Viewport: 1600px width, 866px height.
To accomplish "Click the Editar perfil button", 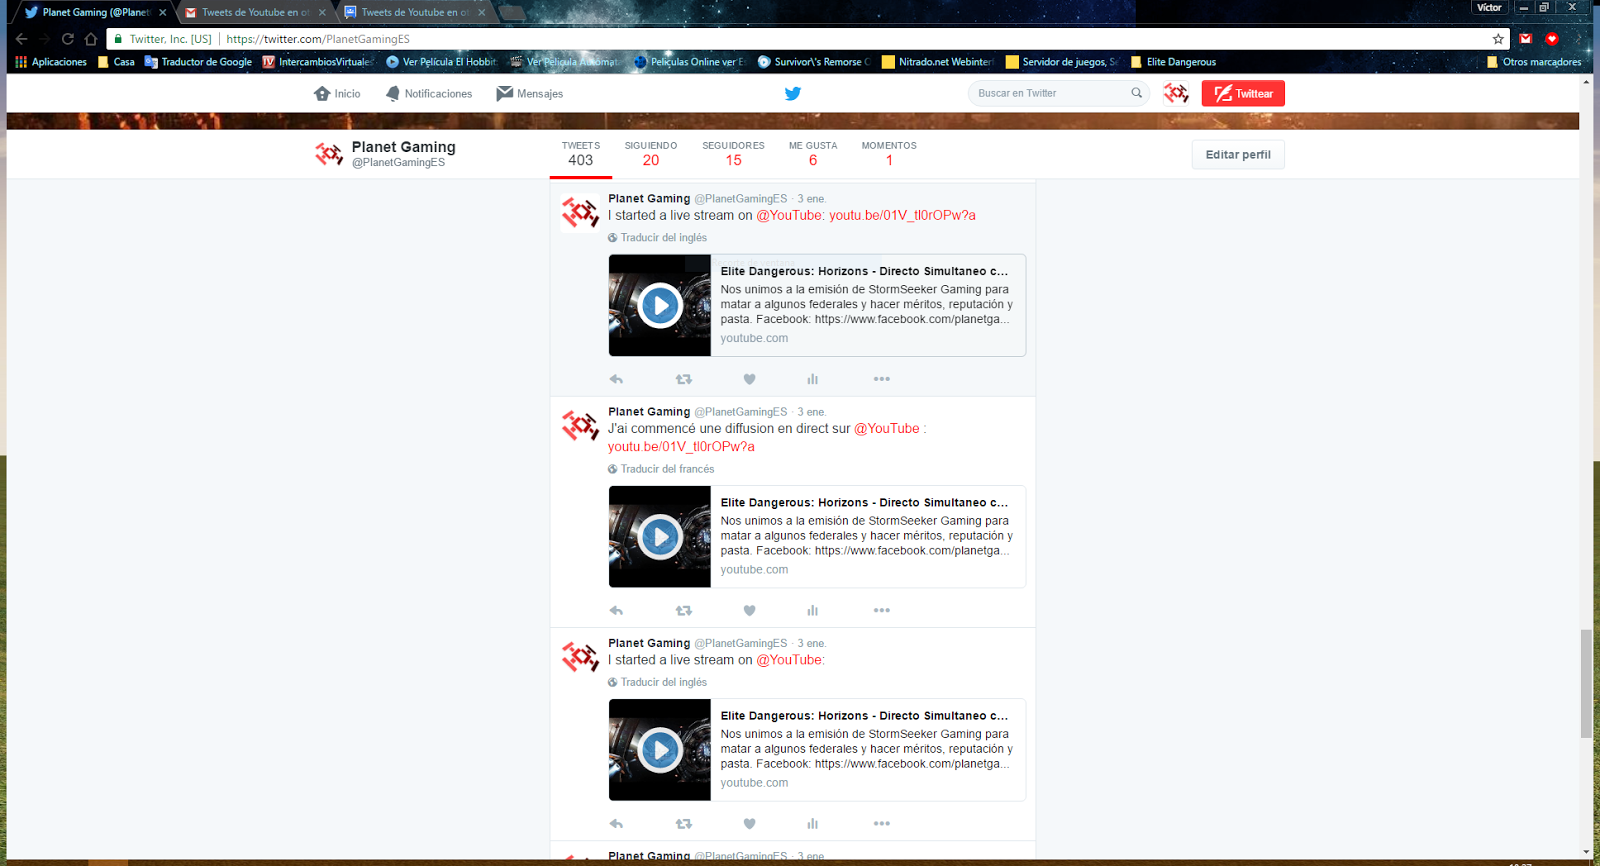I will (1238, 155).
